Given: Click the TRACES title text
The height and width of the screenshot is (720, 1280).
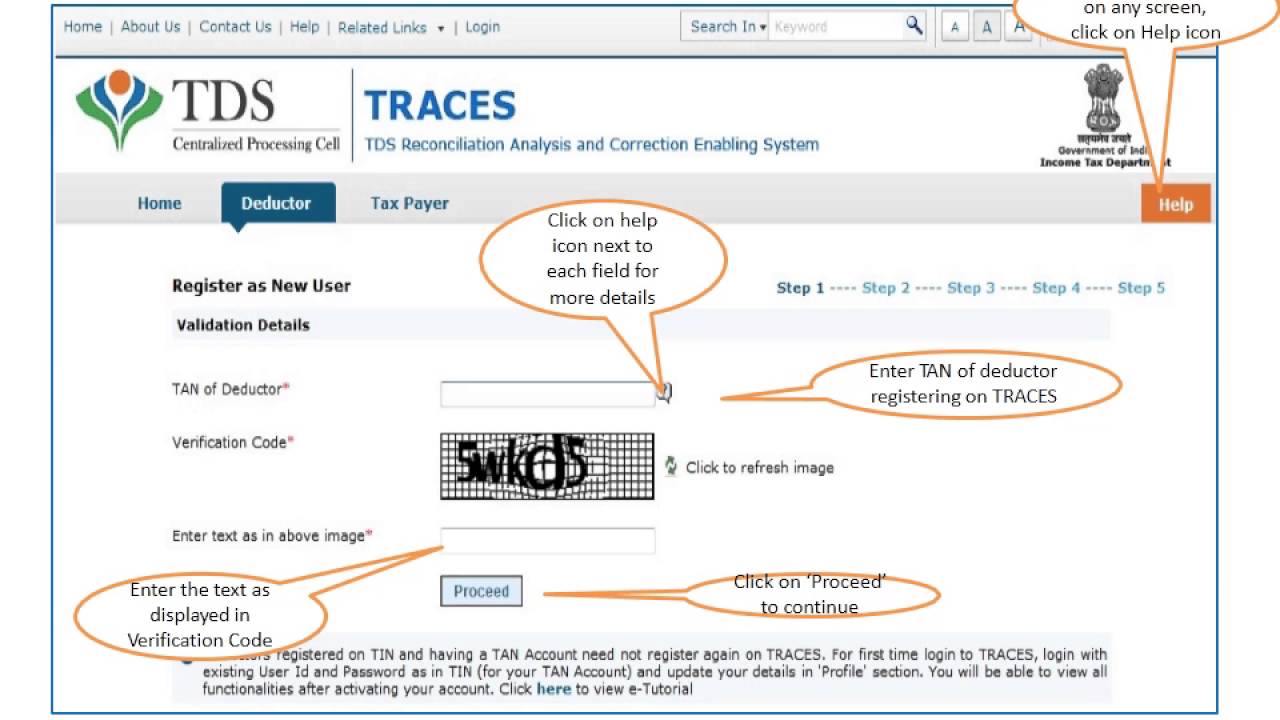Looking at the screenshot, I should coord(440,105).
